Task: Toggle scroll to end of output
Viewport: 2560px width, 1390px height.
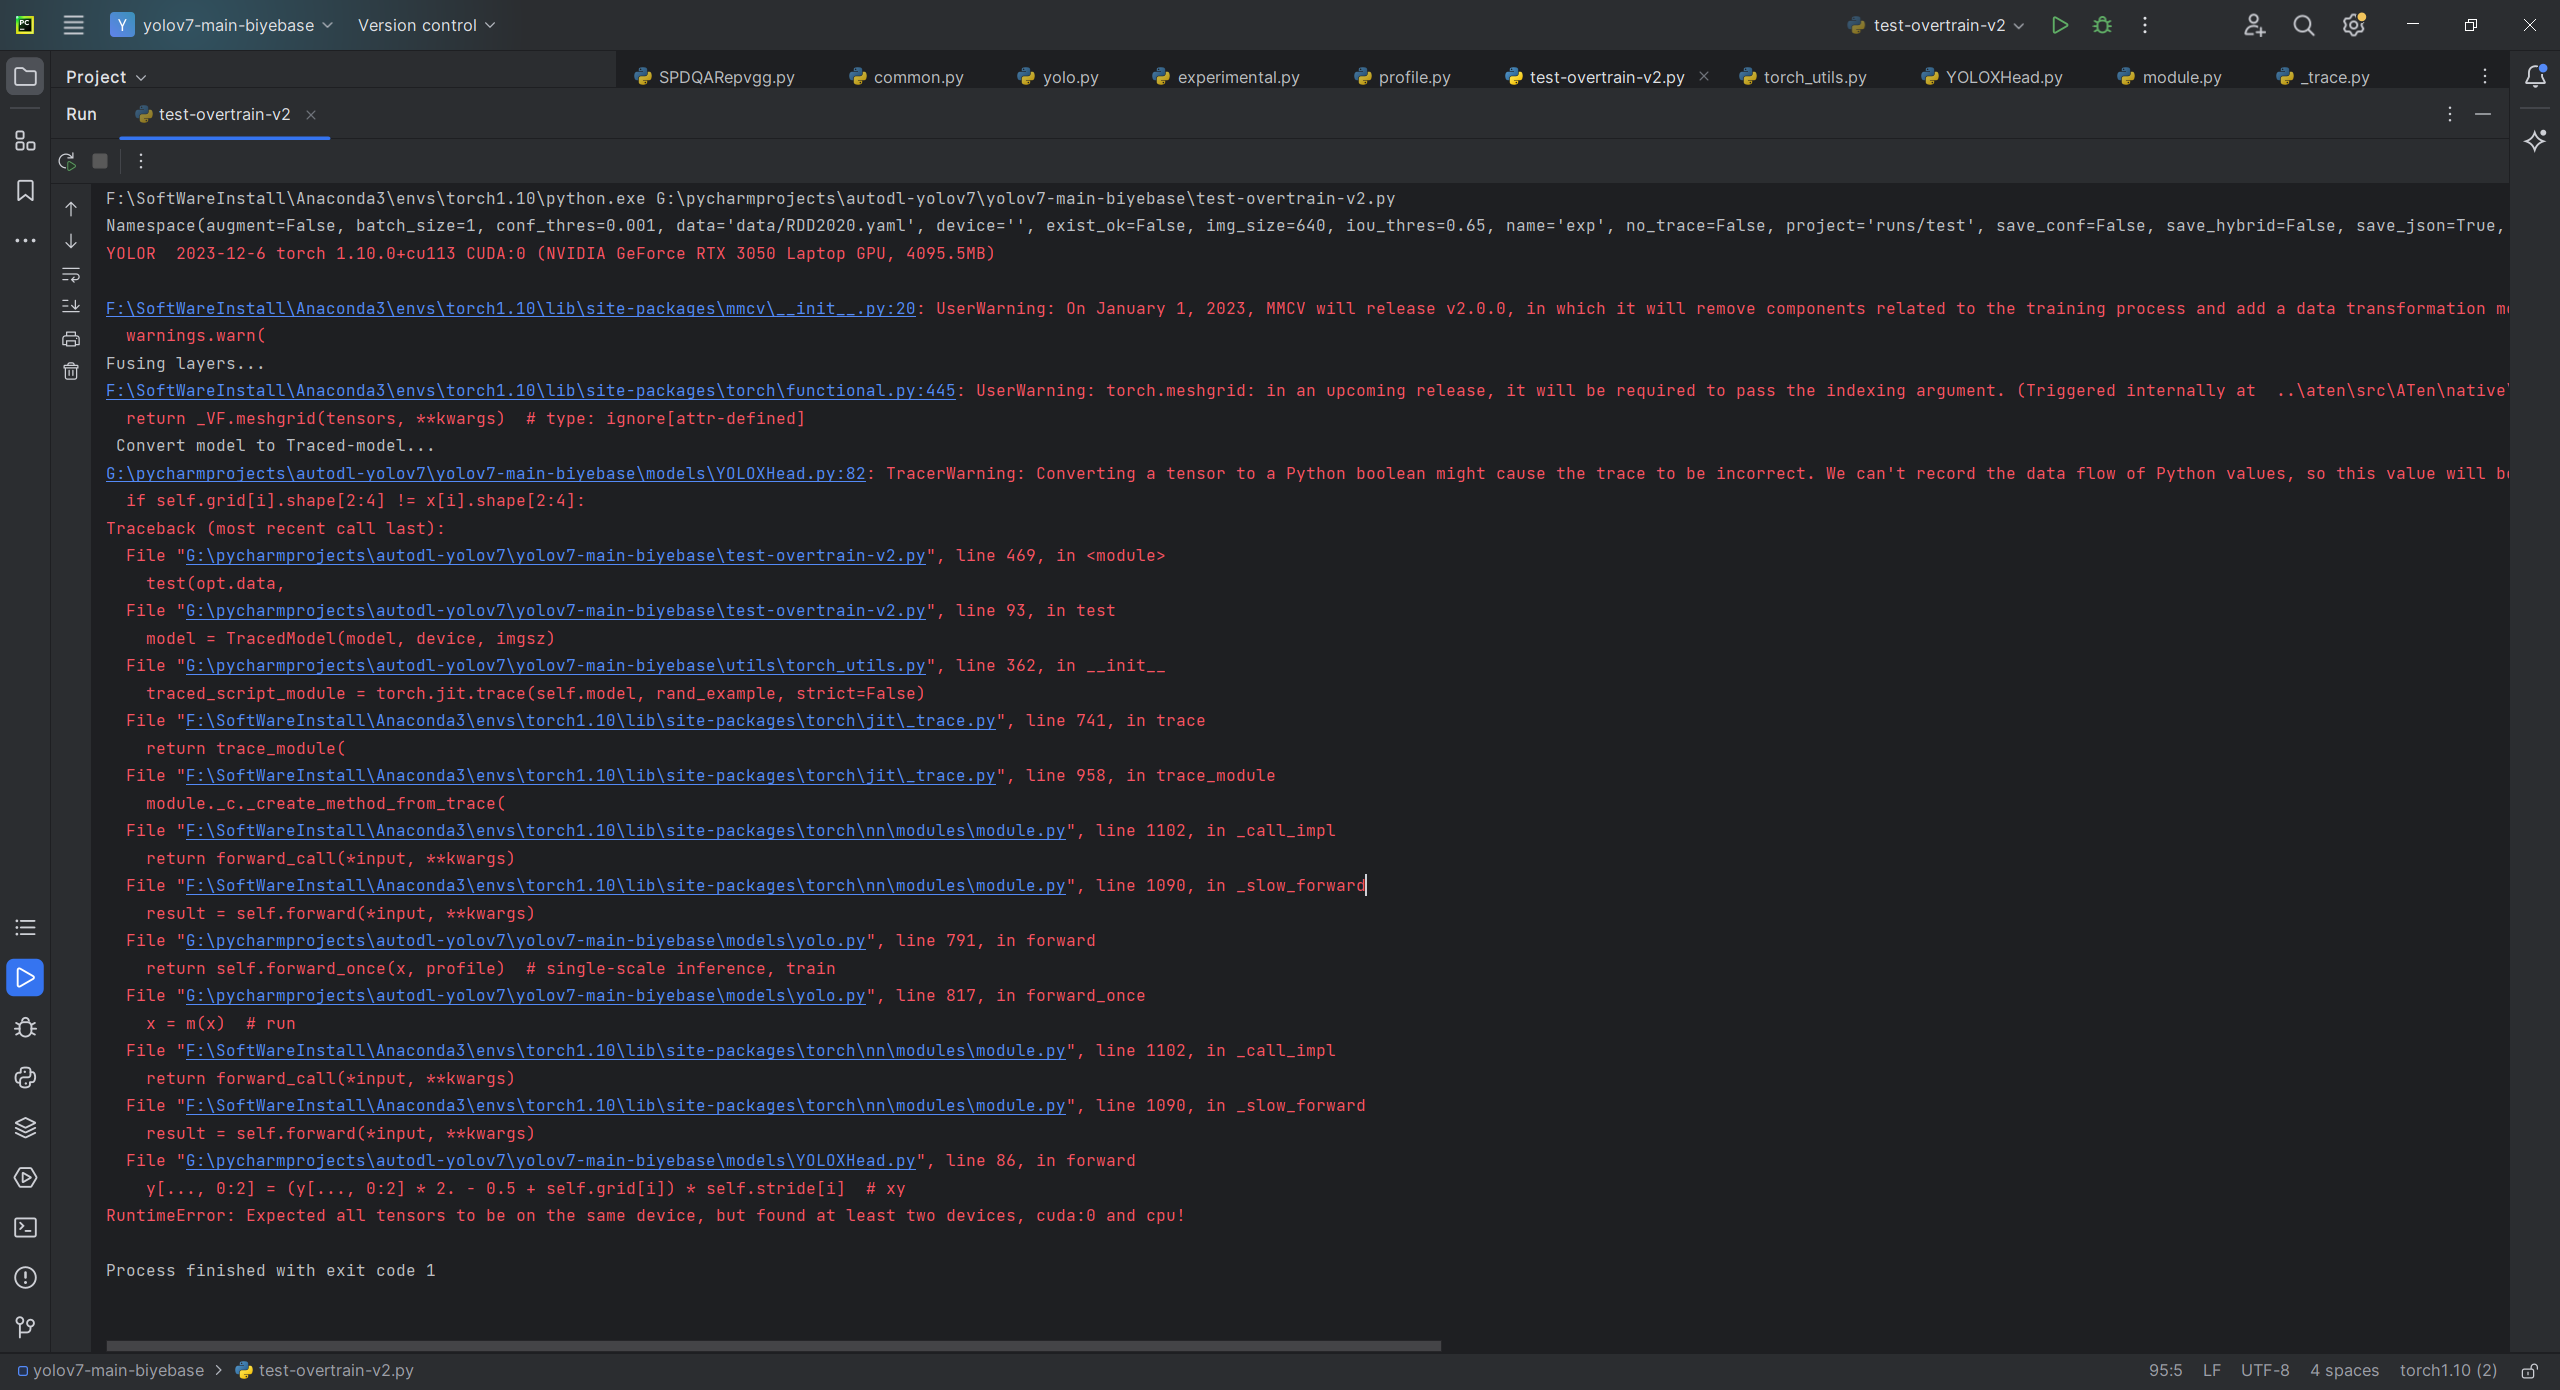Action: pos(71,306)
